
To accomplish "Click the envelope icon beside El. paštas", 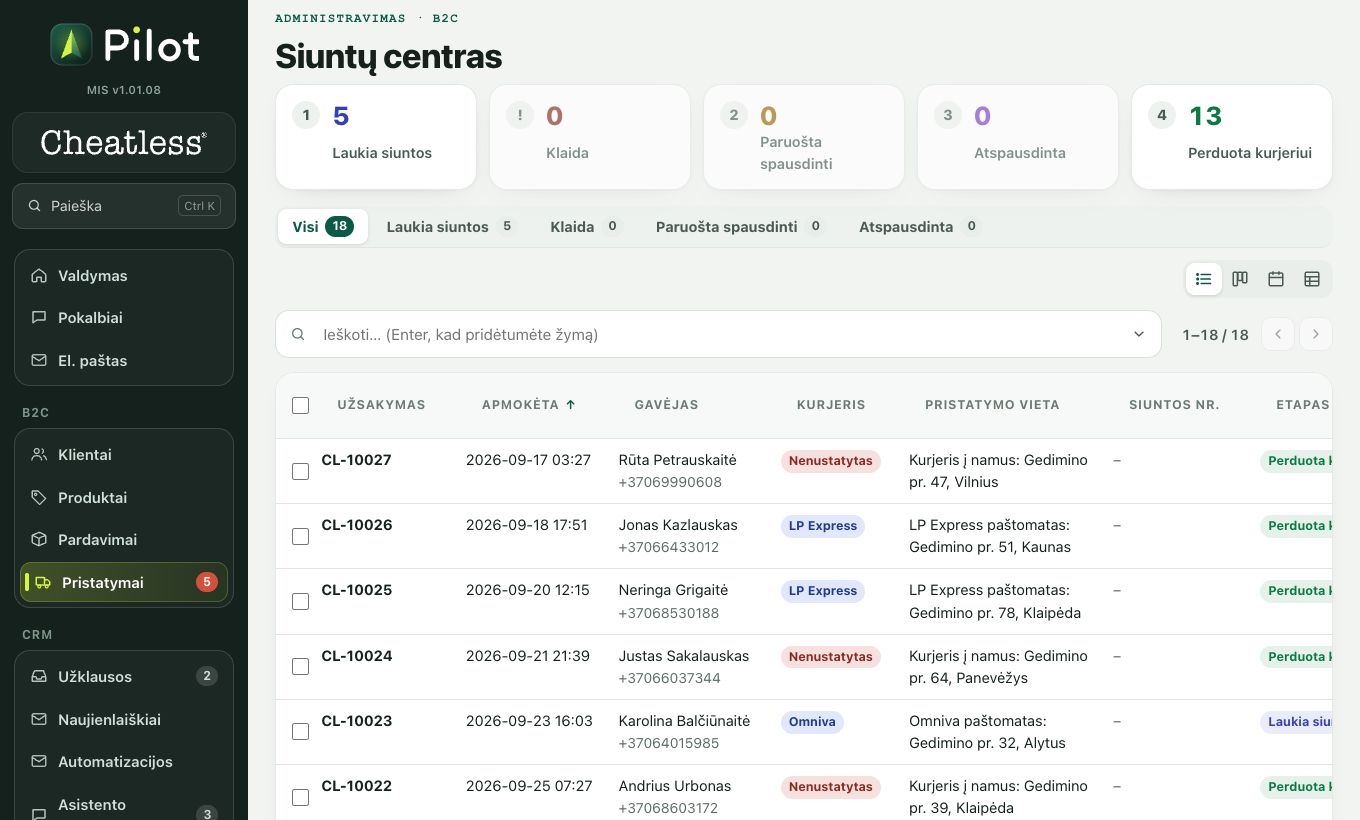I will point(39,361).
